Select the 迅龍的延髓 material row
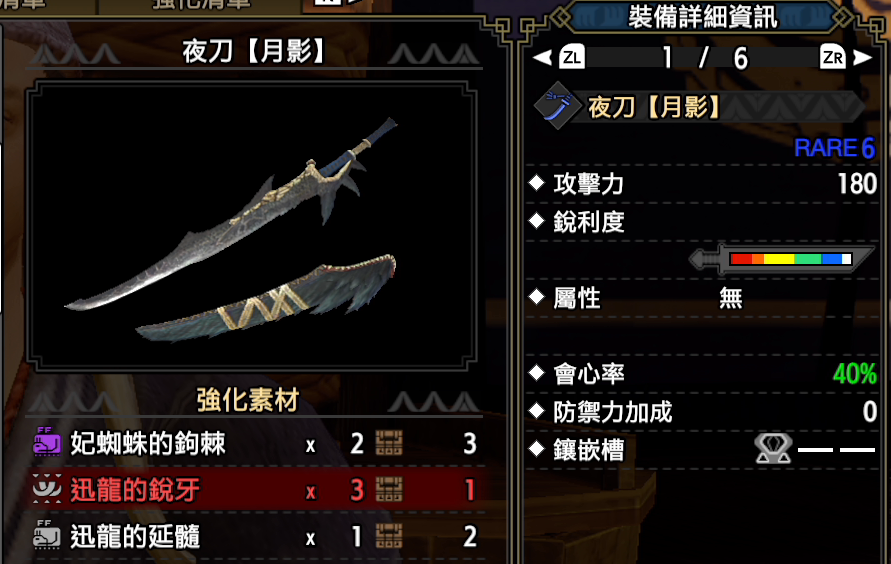The image size is (891, 564). [255, 536]
